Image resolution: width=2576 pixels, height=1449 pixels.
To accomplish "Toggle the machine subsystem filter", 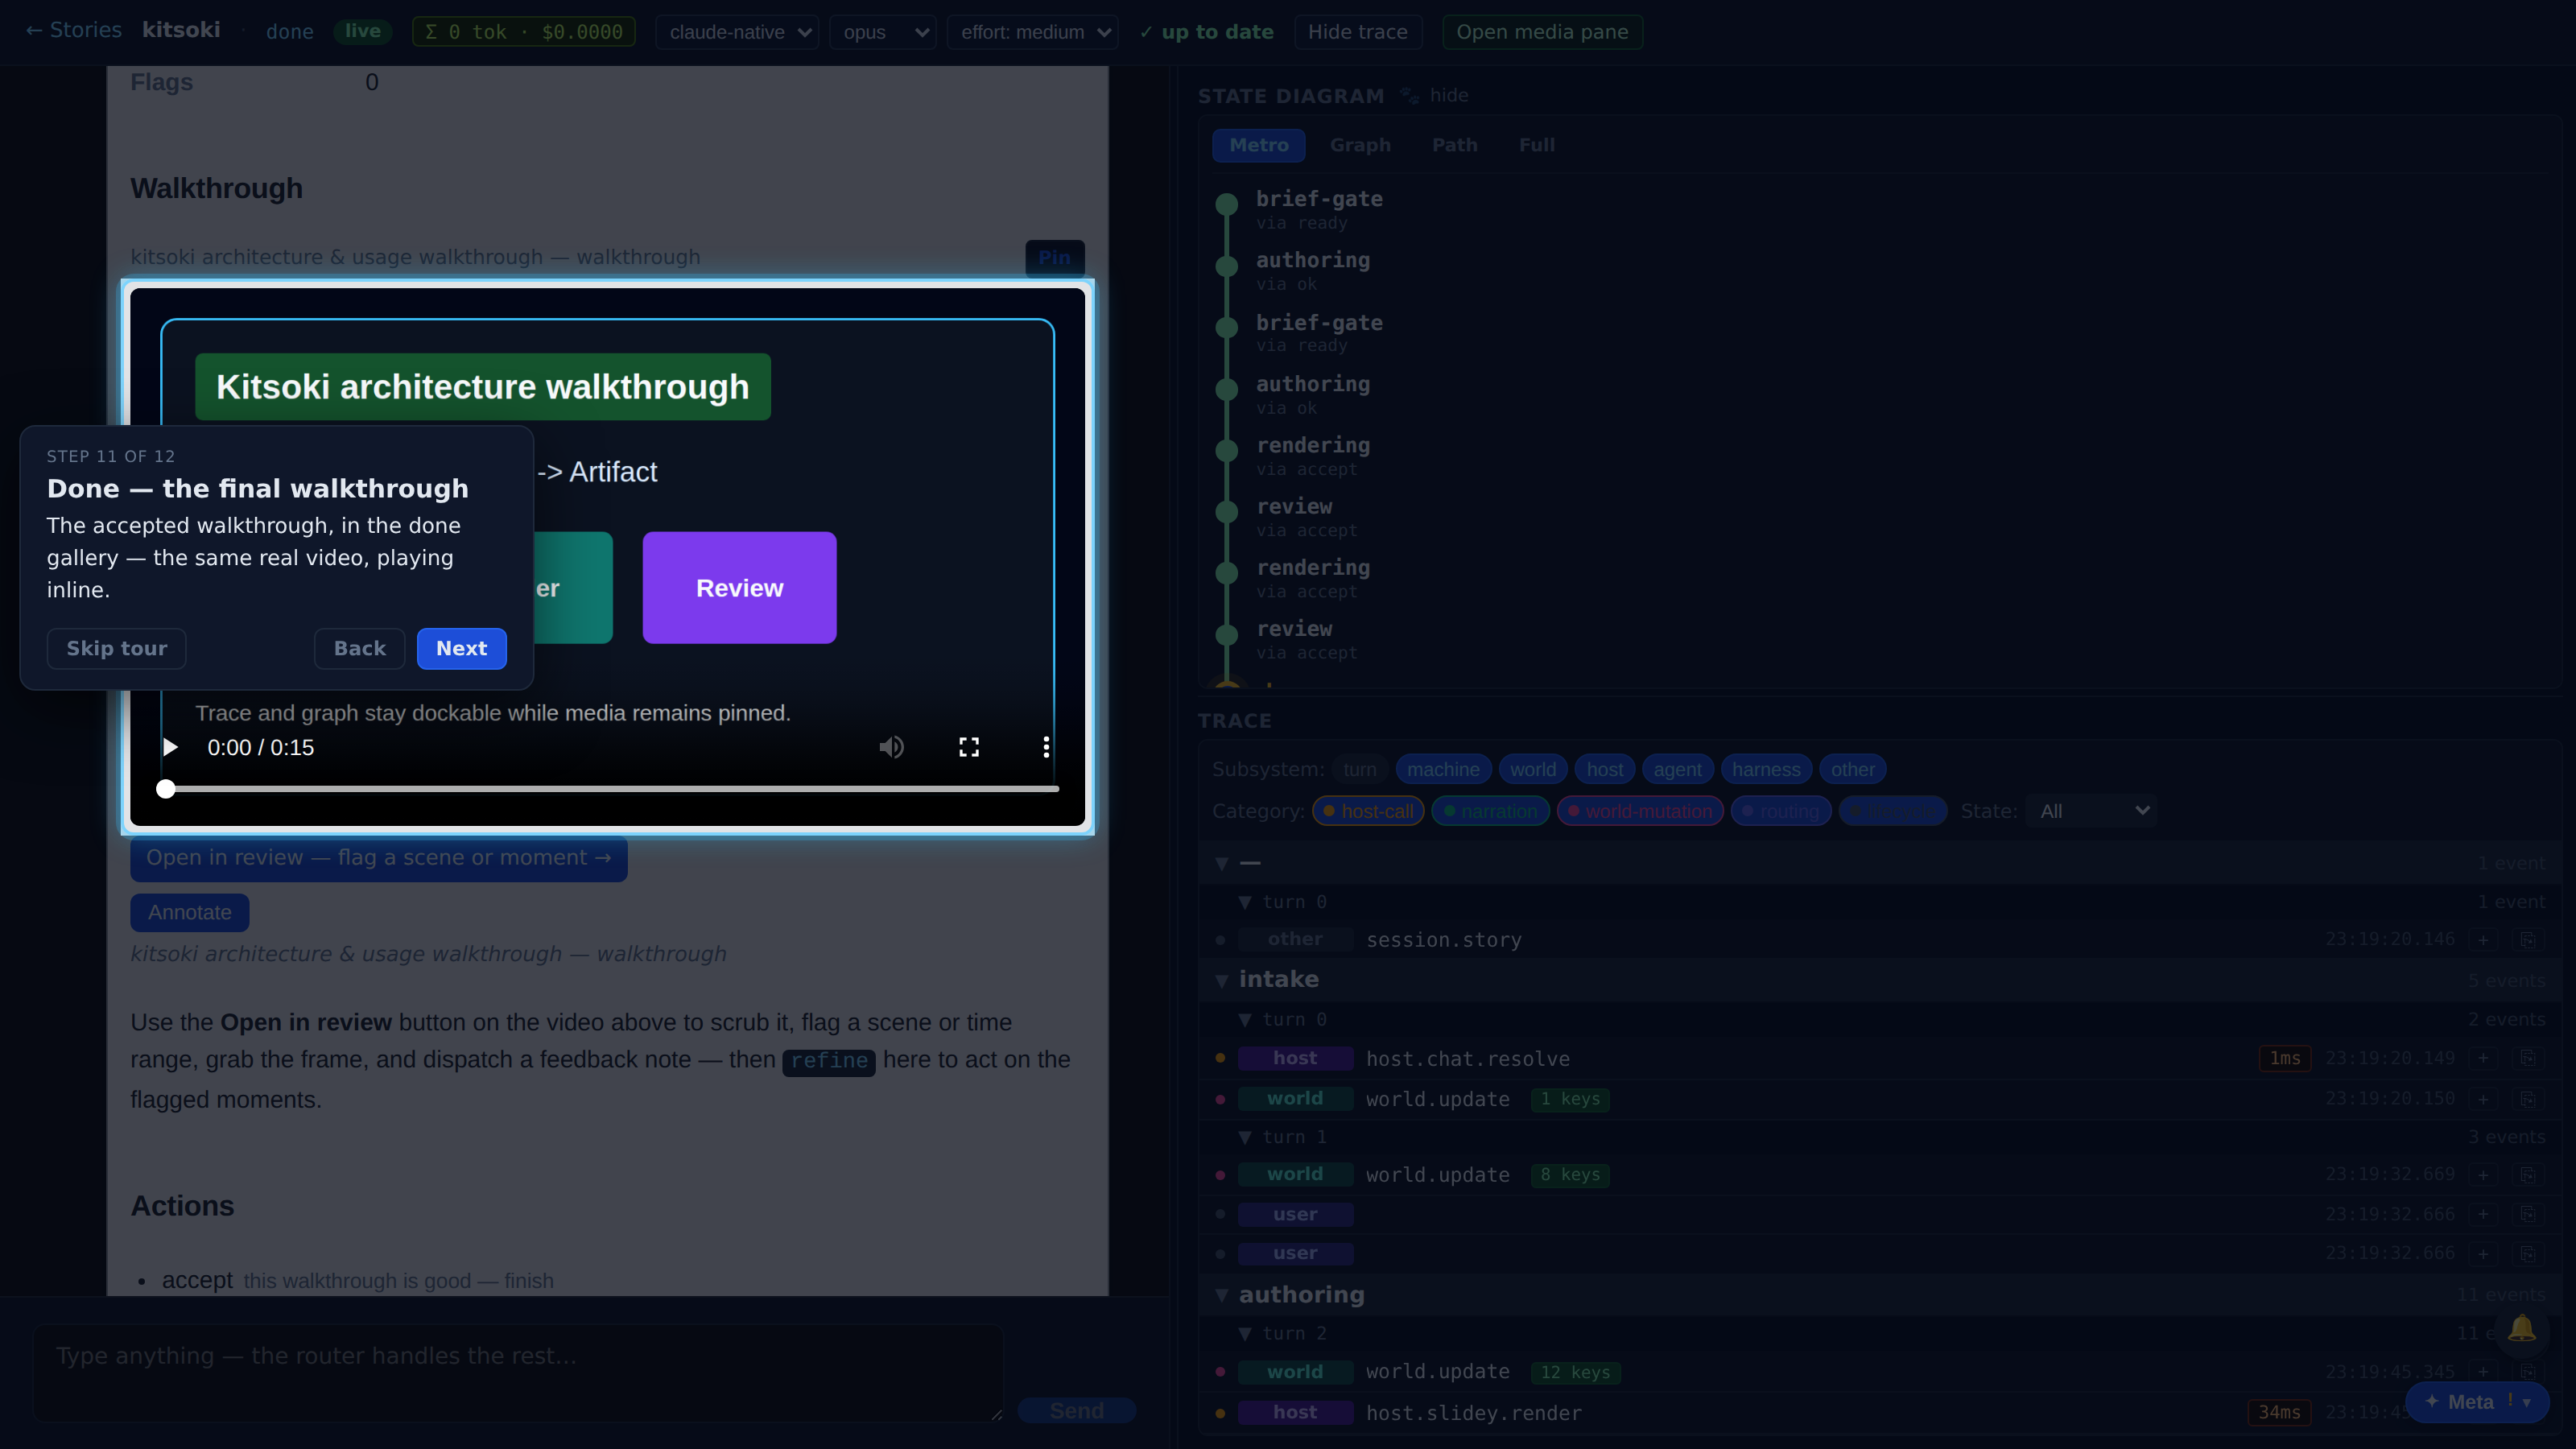I will pos(1443,769).
